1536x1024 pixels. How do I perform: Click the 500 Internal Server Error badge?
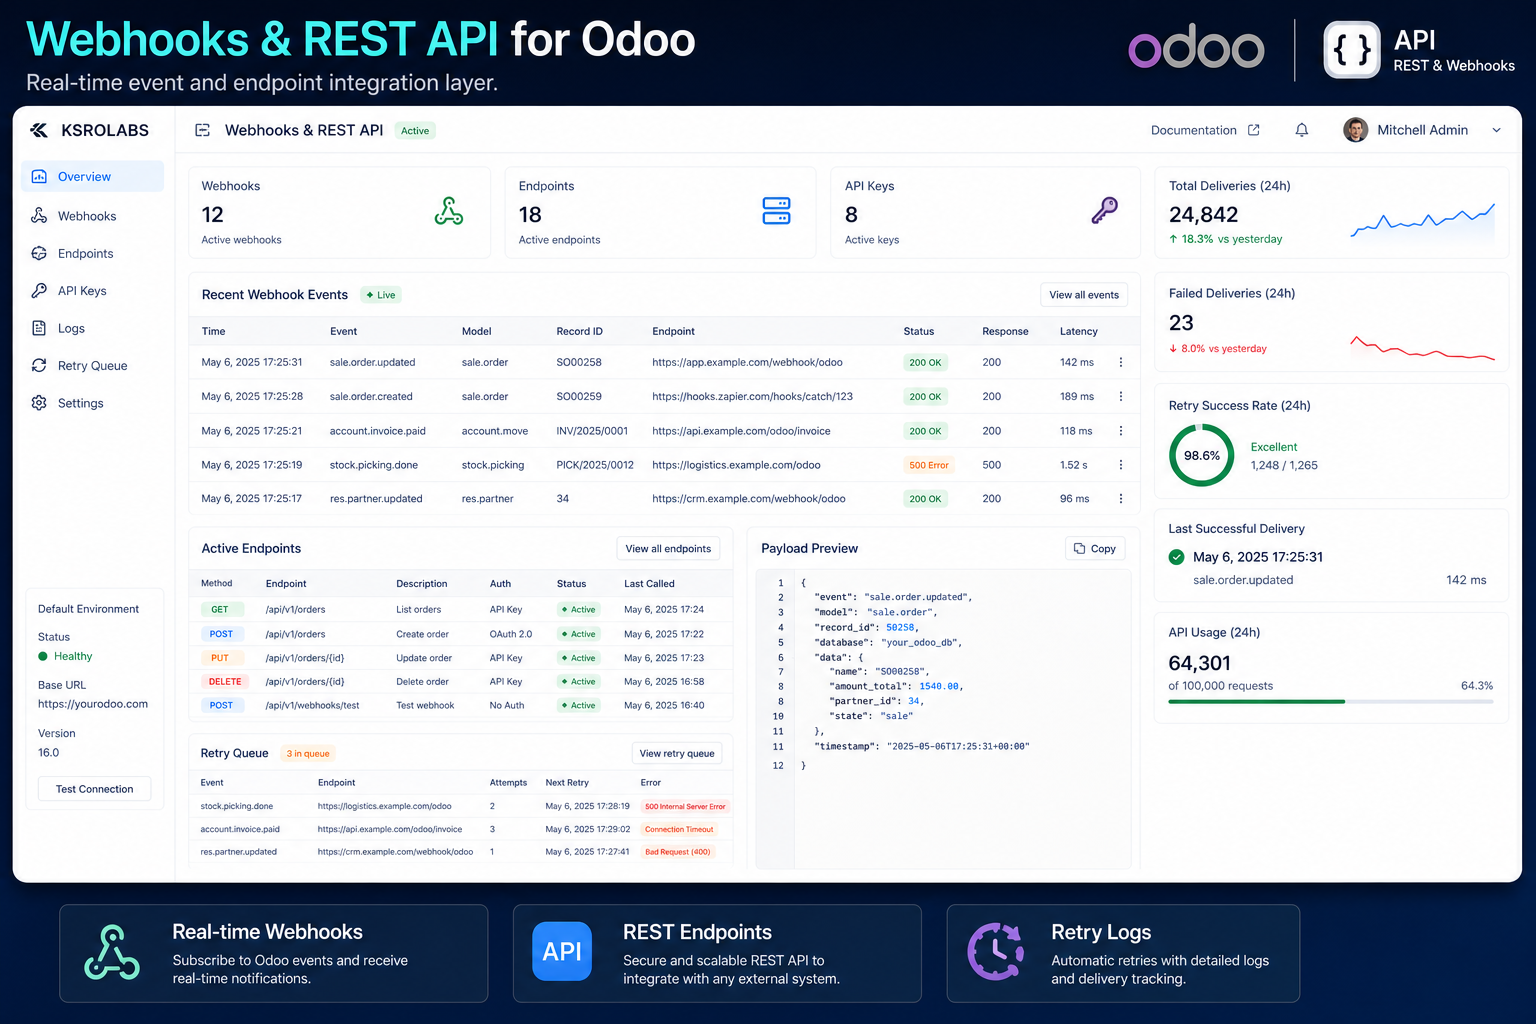pyautogui.click(x=685, y=806)
